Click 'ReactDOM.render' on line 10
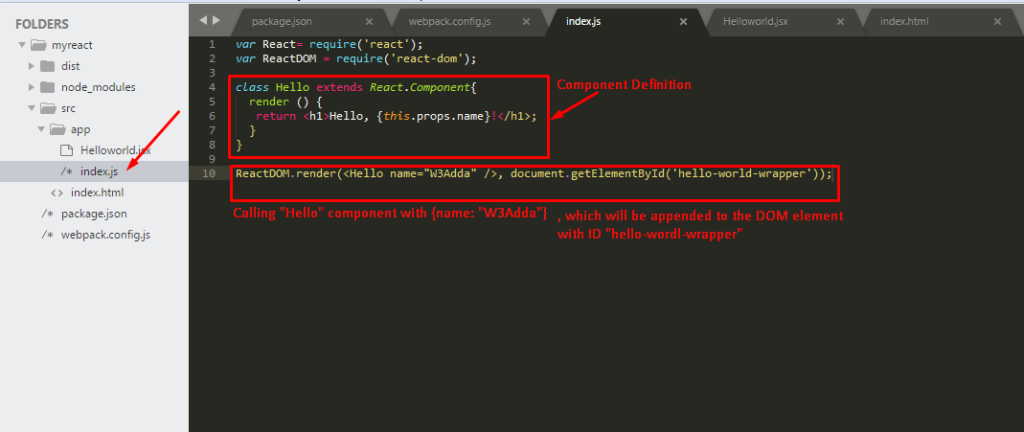 coord(286,174)
